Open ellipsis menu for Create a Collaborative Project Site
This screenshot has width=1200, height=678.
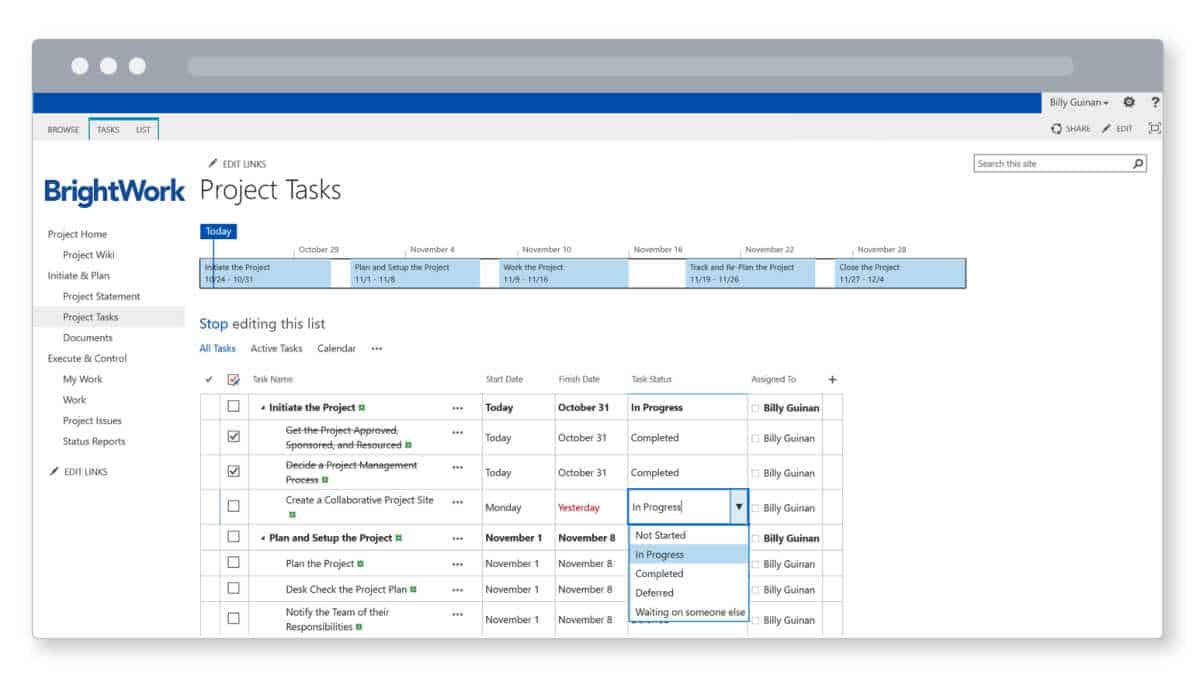(457, 502)
